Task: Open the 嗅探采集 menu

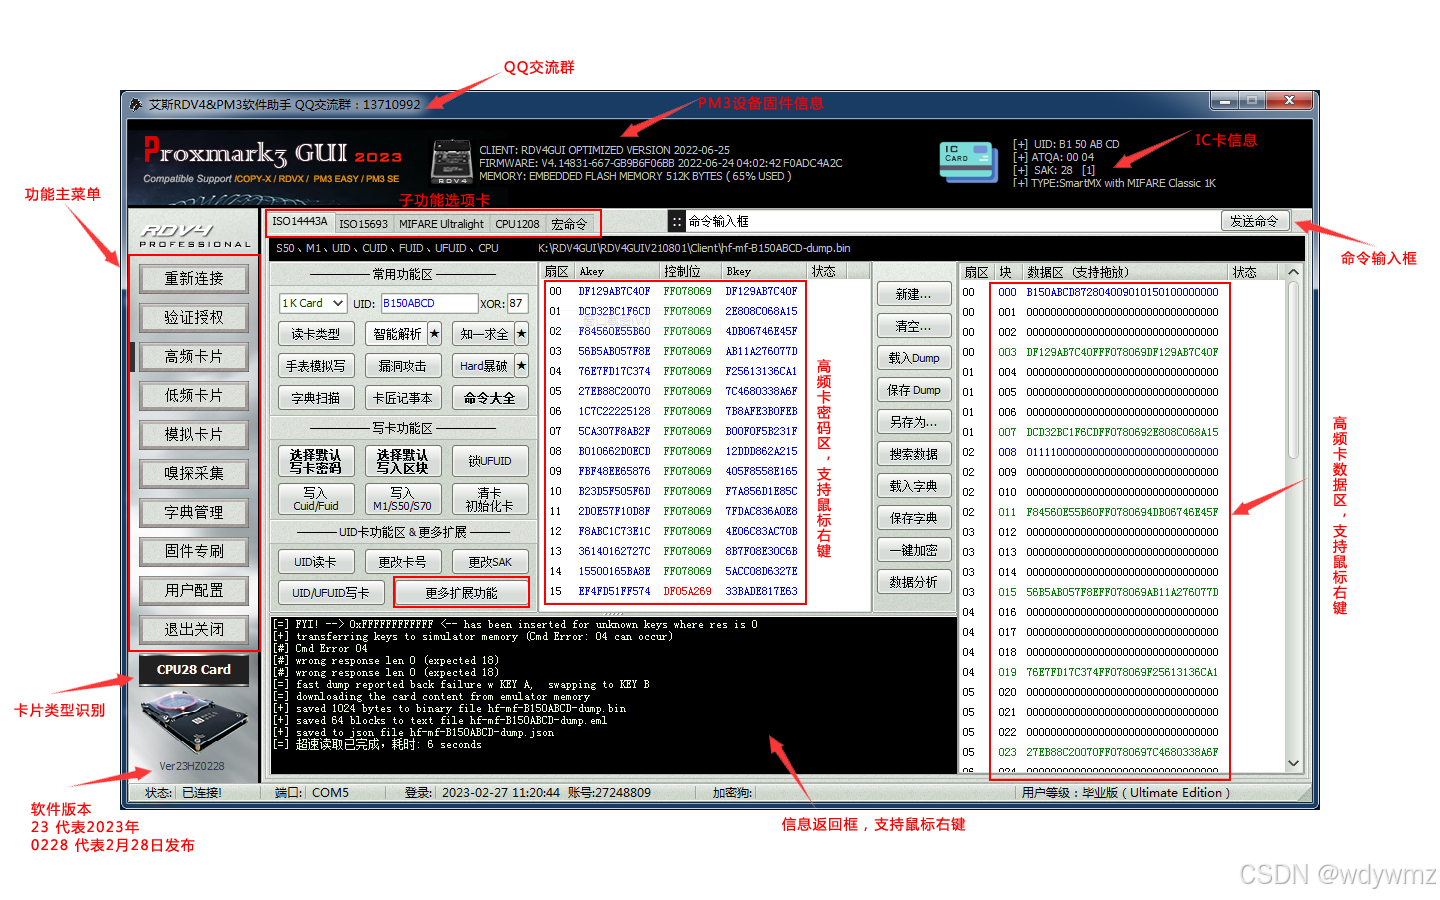Action: [x=194, y=473]
